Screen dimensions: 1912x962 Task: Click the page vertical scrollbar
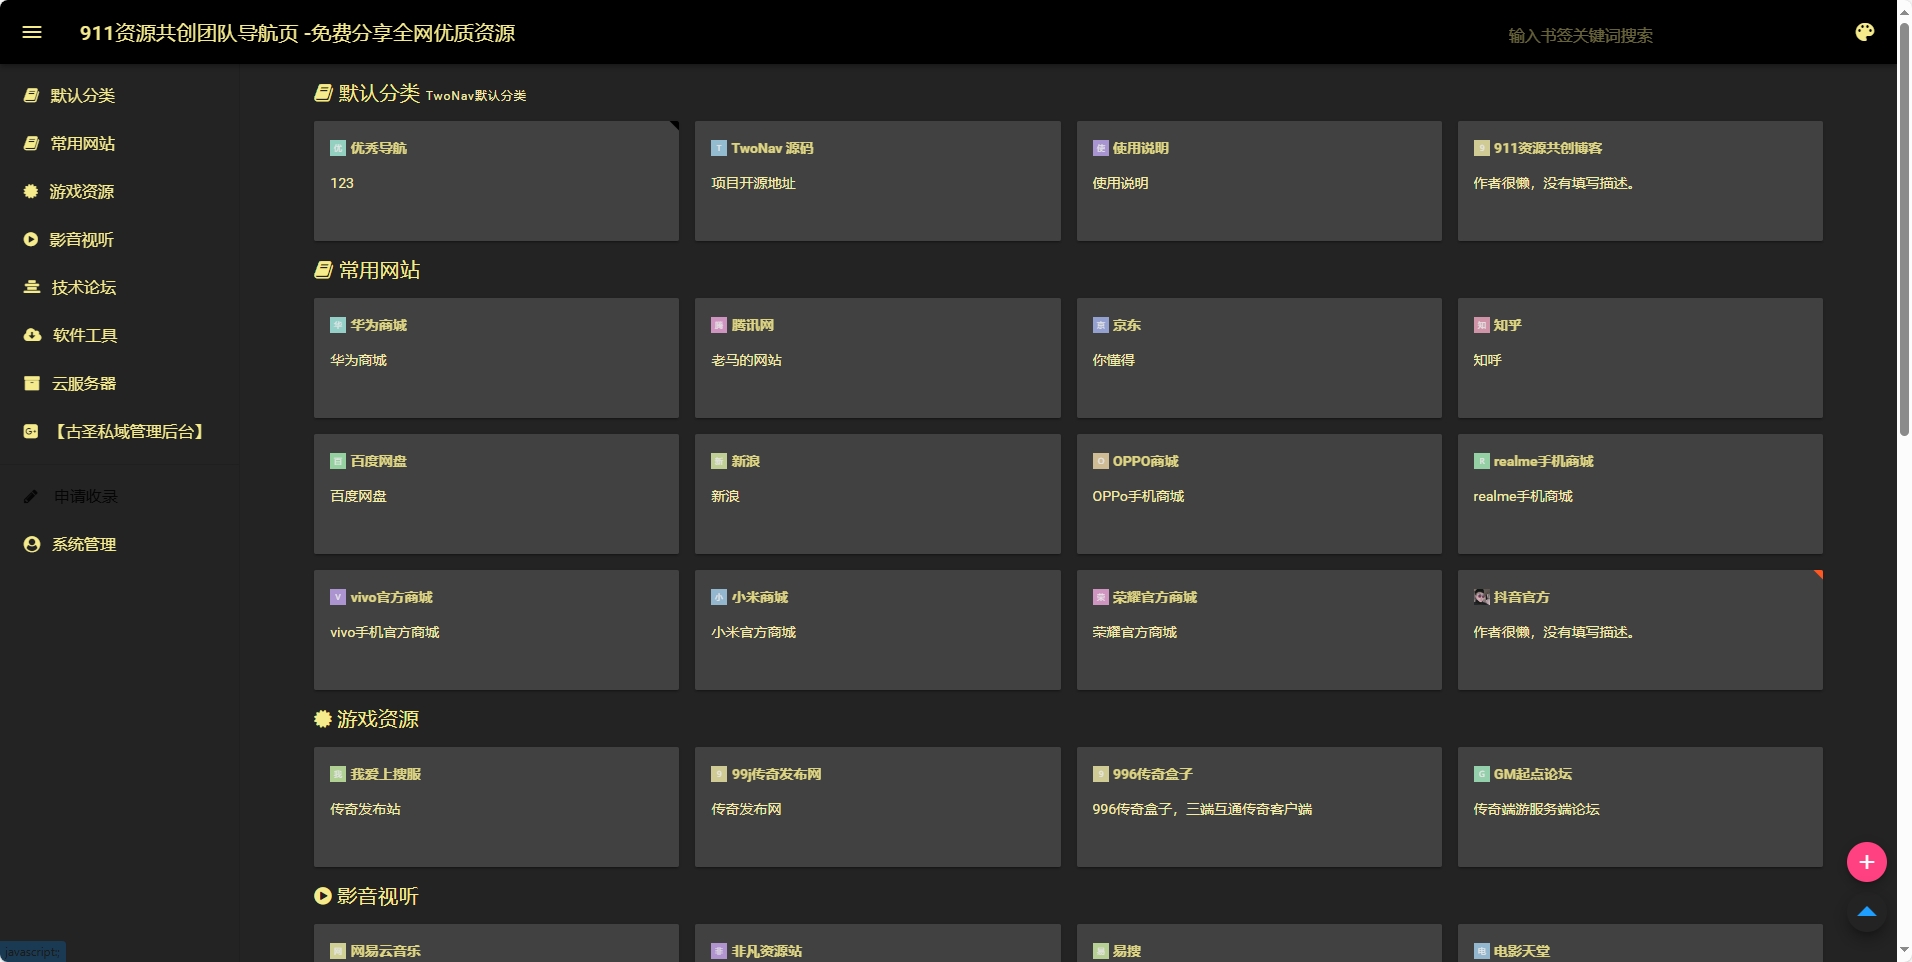[1904, 230]
